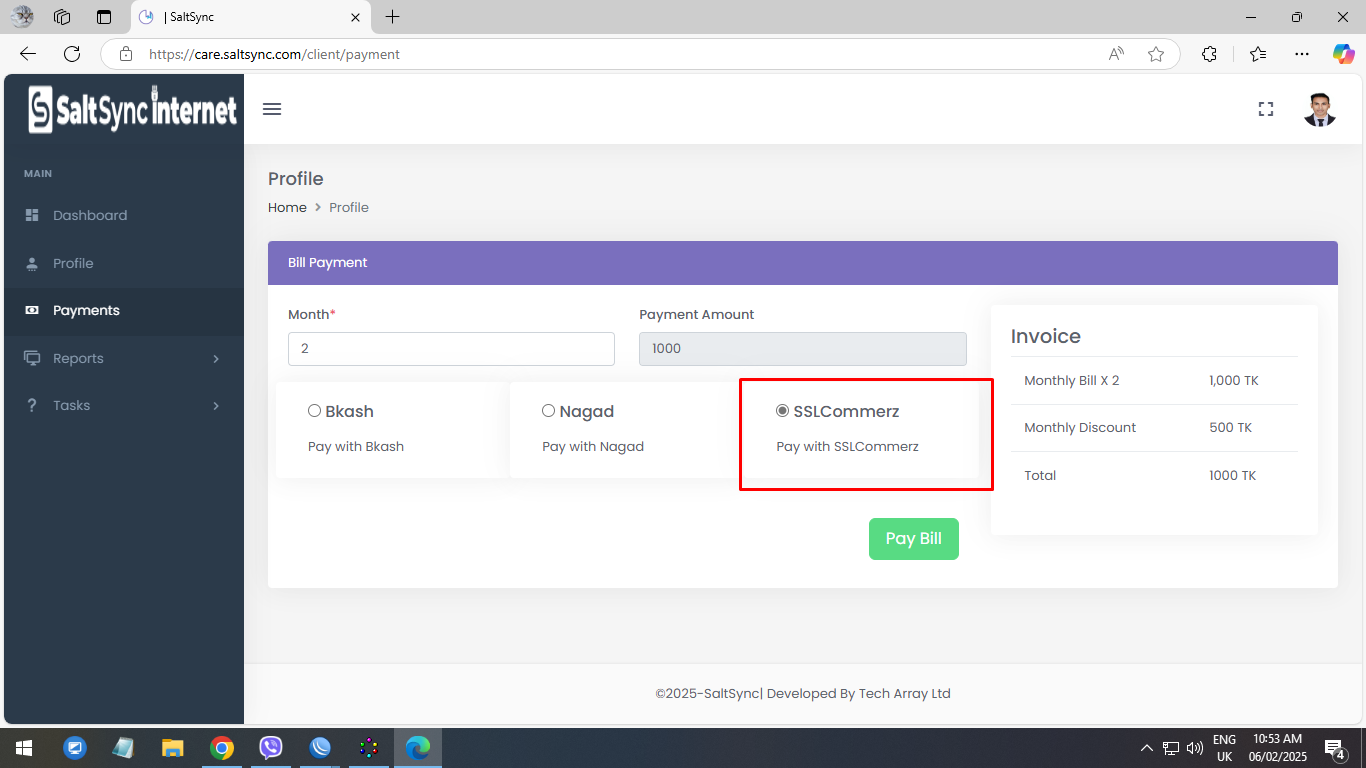Screen dimensions: 1366x768
Task: Expand the Reports sidebar submenu
Action: (x=122, y=358)
